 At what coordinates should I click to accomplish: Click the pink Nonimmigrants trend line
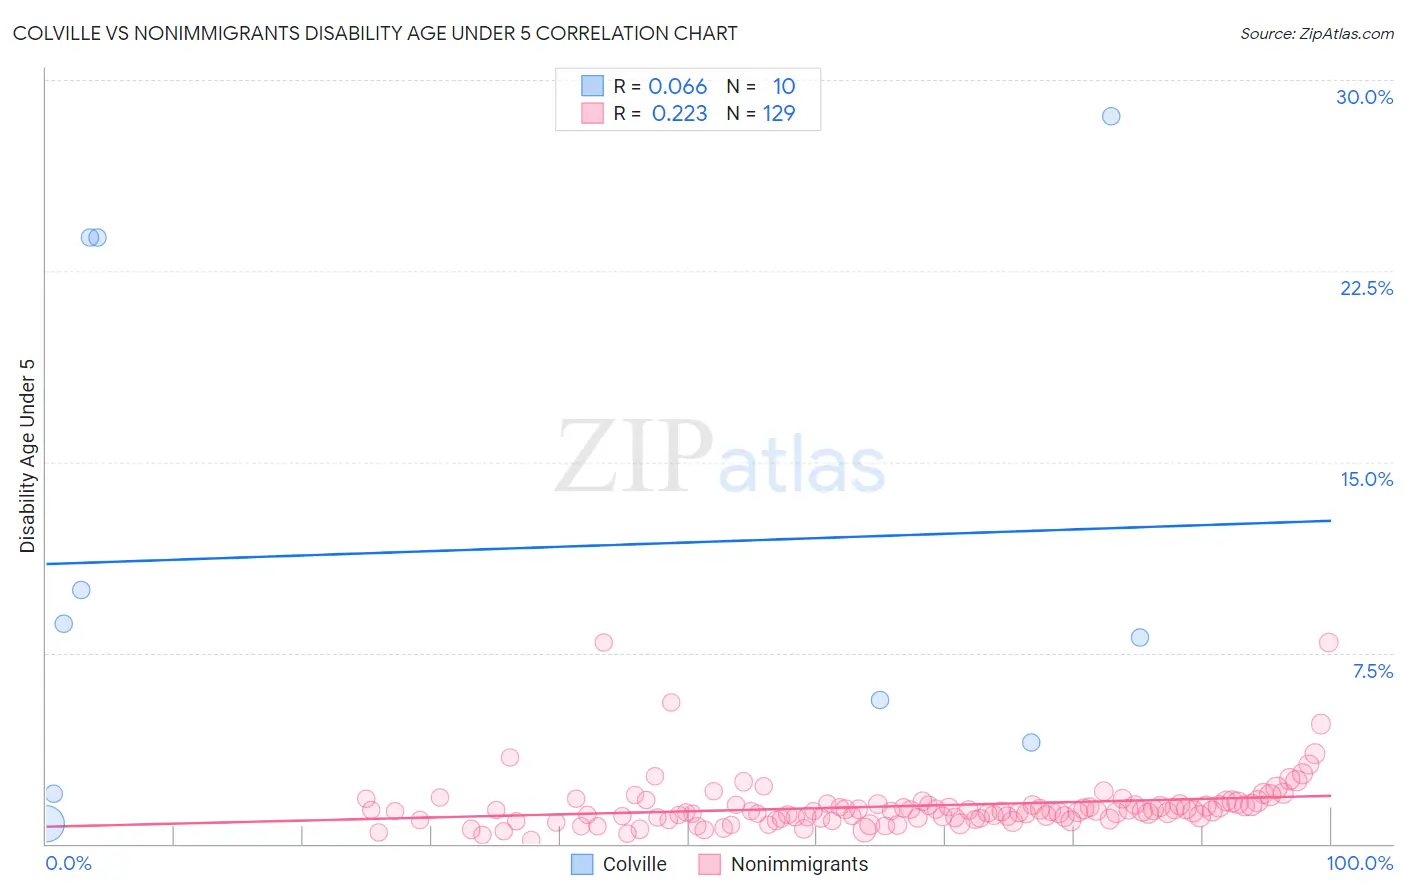(688, 810)
